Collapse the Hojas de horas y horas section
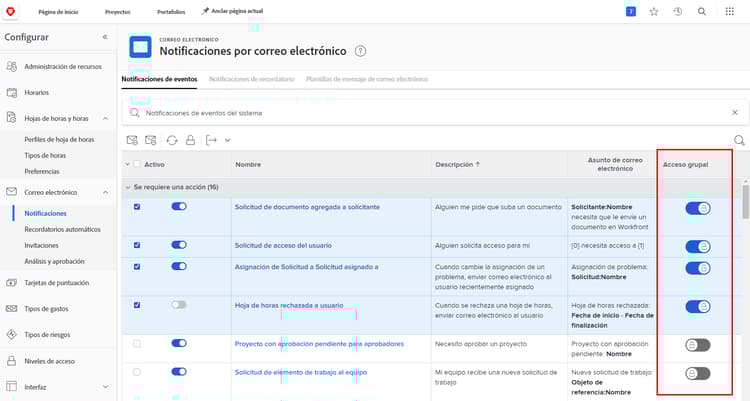The height and width of the screenshot is (401, 750). click(x=105, y=118)
